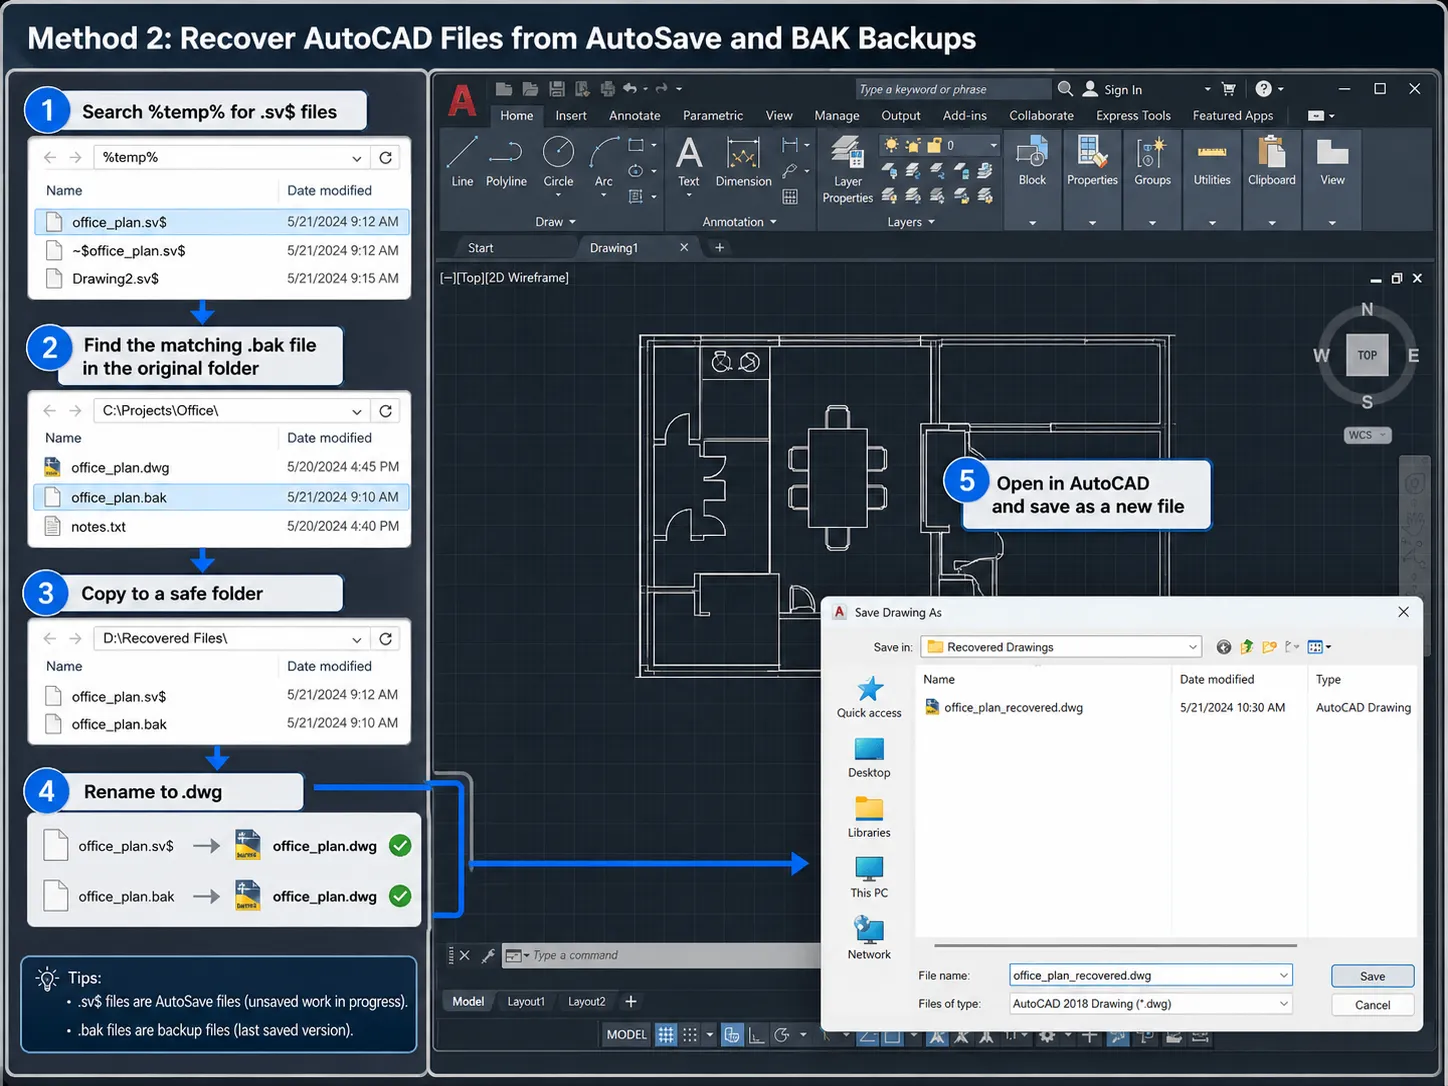Toggle snap mode in status bar
Image resolution: width=1448 pixels, height=1086 pixels.
pos(690,1035)
